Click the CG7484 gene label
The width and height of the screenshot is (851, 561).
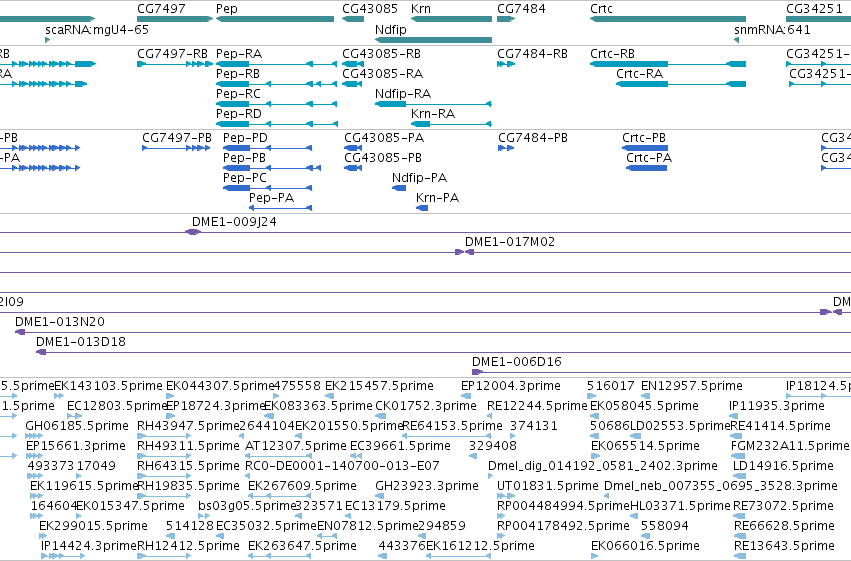coord(522,9)
